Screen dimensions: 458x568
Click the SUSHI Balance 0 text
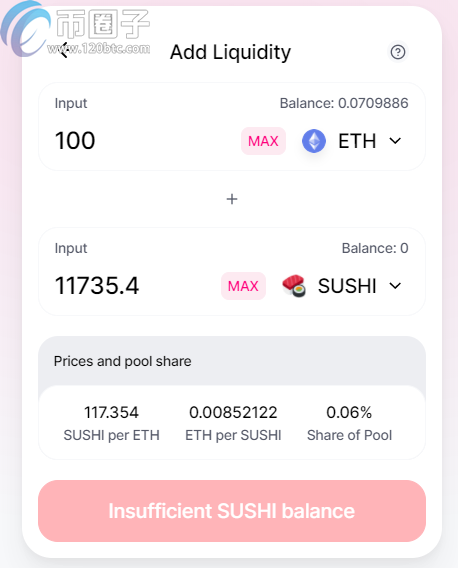click(375, 248)
